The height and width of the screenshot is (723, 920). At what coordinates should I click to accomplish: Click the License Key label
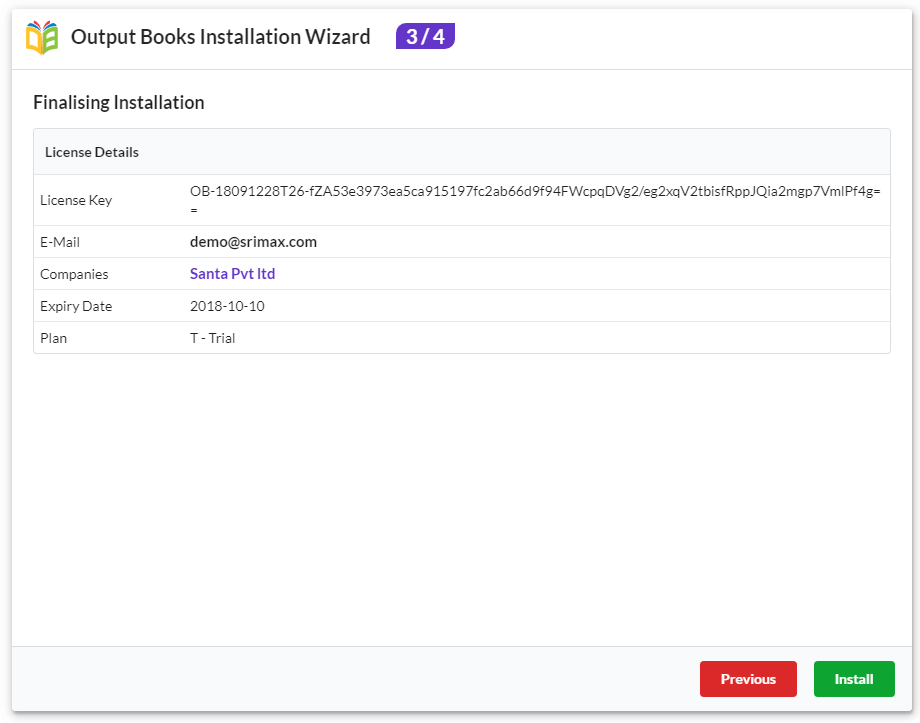coord(76,200)
